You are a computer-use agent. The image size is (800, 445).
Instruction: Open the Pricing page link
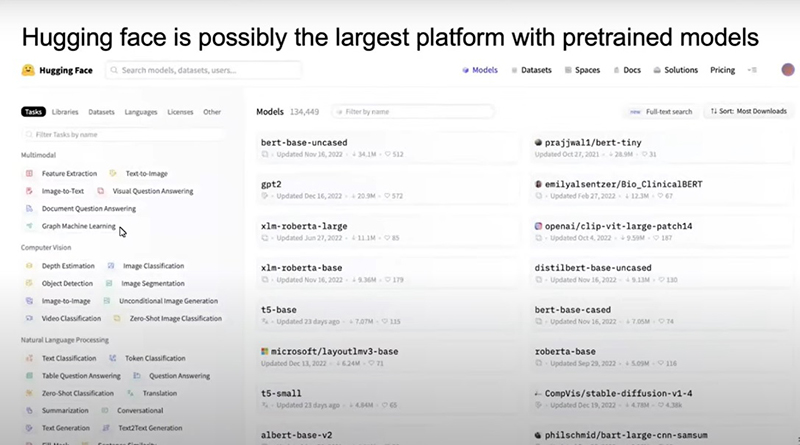point(722,71)
